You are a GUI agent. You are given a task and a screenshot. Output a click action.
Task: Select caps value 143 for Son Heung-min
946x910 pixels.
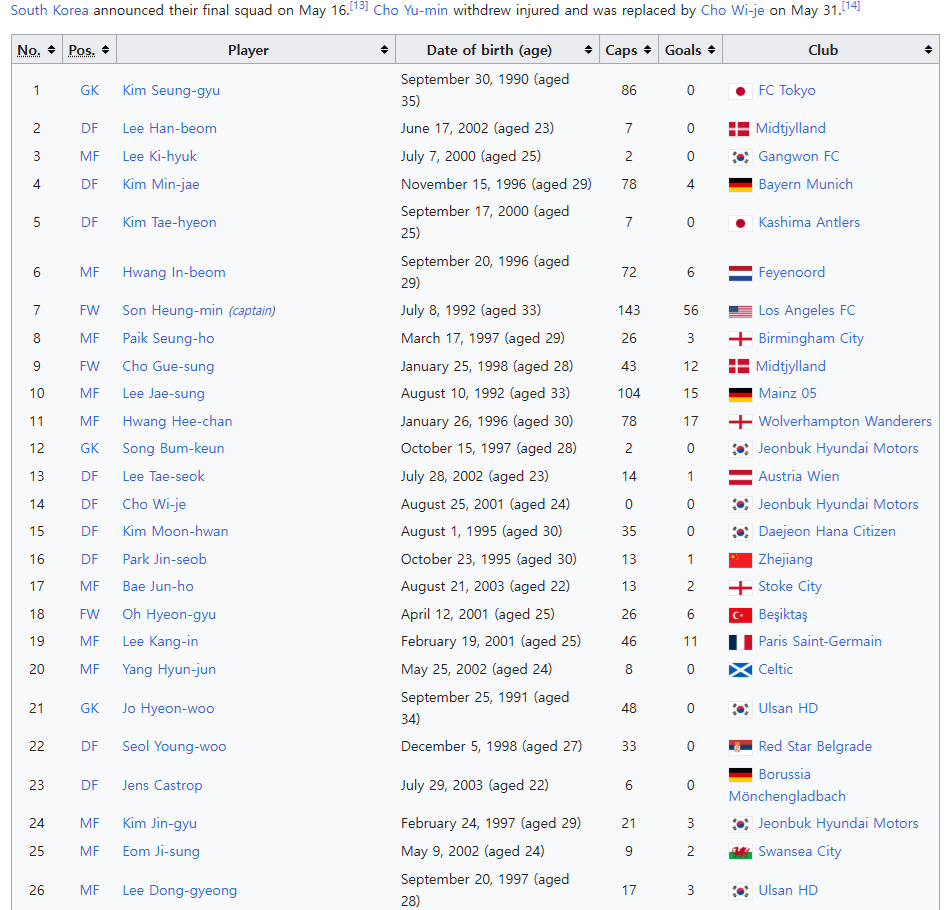[x=629, y=310]
